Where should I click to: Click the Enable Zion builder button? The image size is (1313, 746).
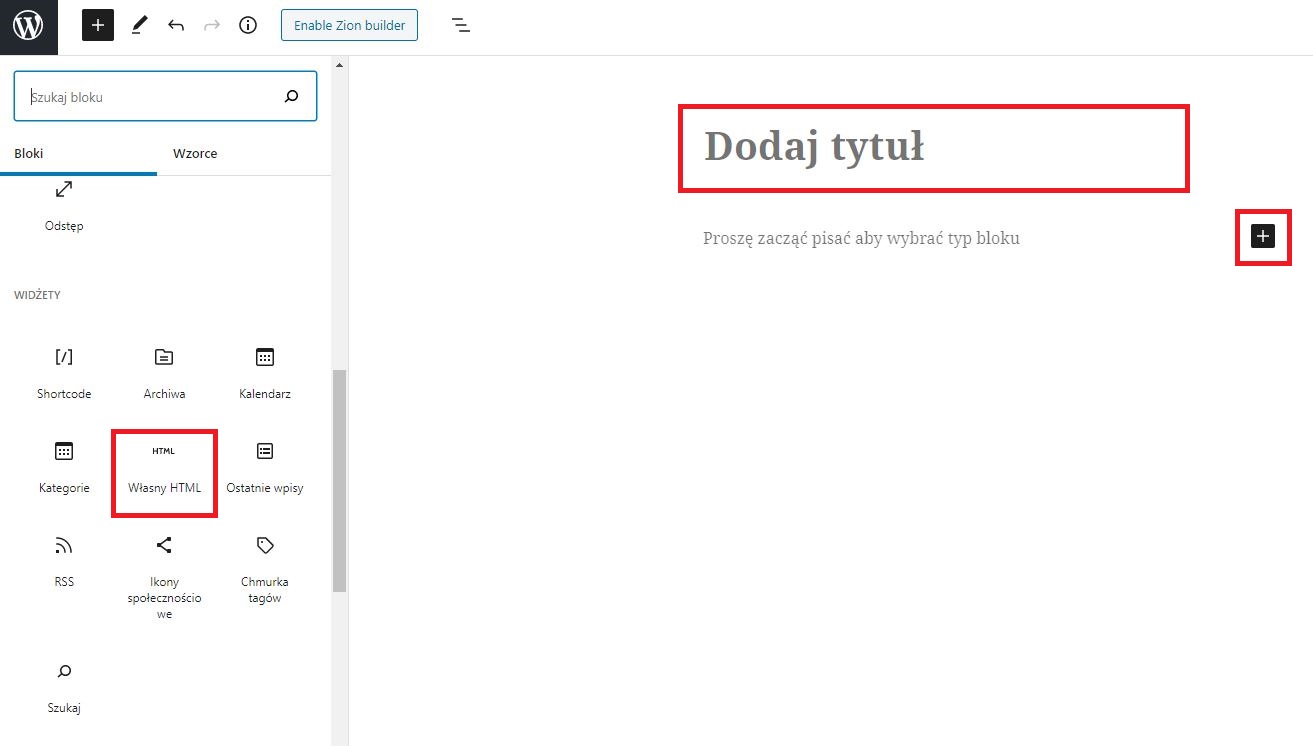pyautogui.click(x=349, y=26)
